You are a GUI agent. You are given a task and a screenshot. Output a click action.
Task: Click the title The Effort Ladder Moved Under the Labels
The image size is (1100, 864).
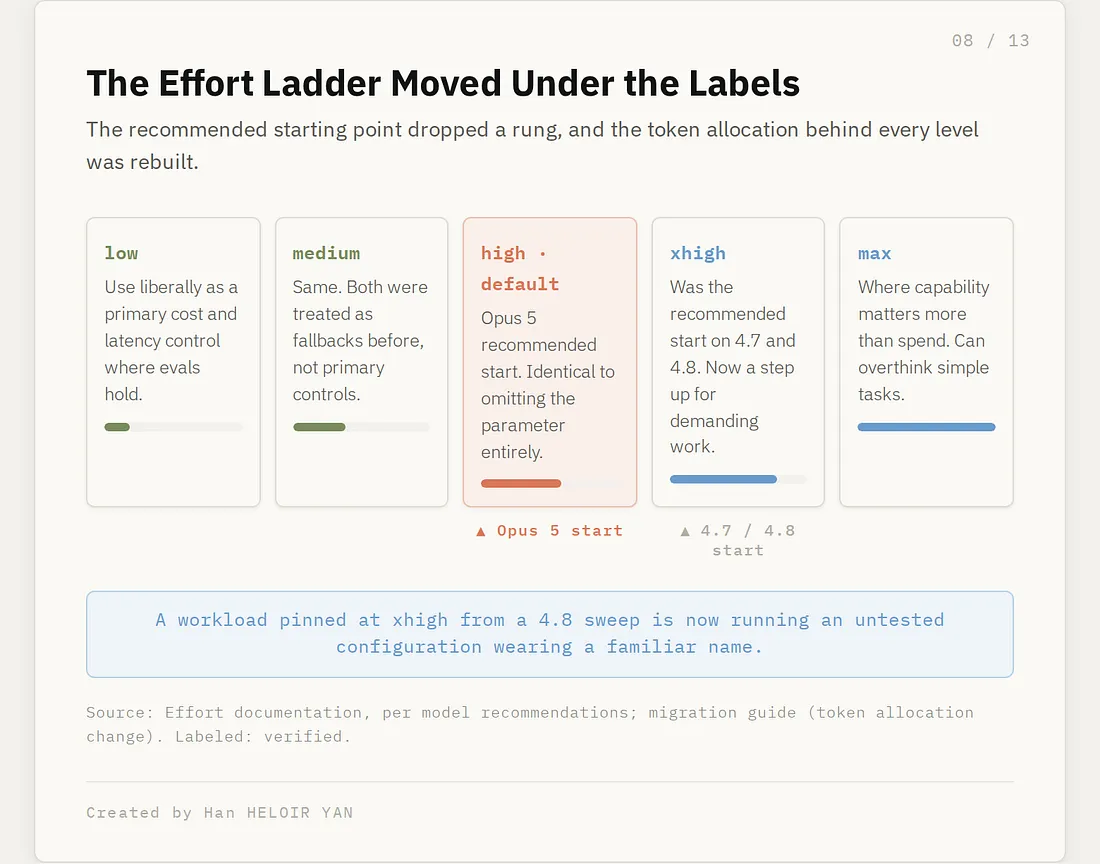click(443, 83)
